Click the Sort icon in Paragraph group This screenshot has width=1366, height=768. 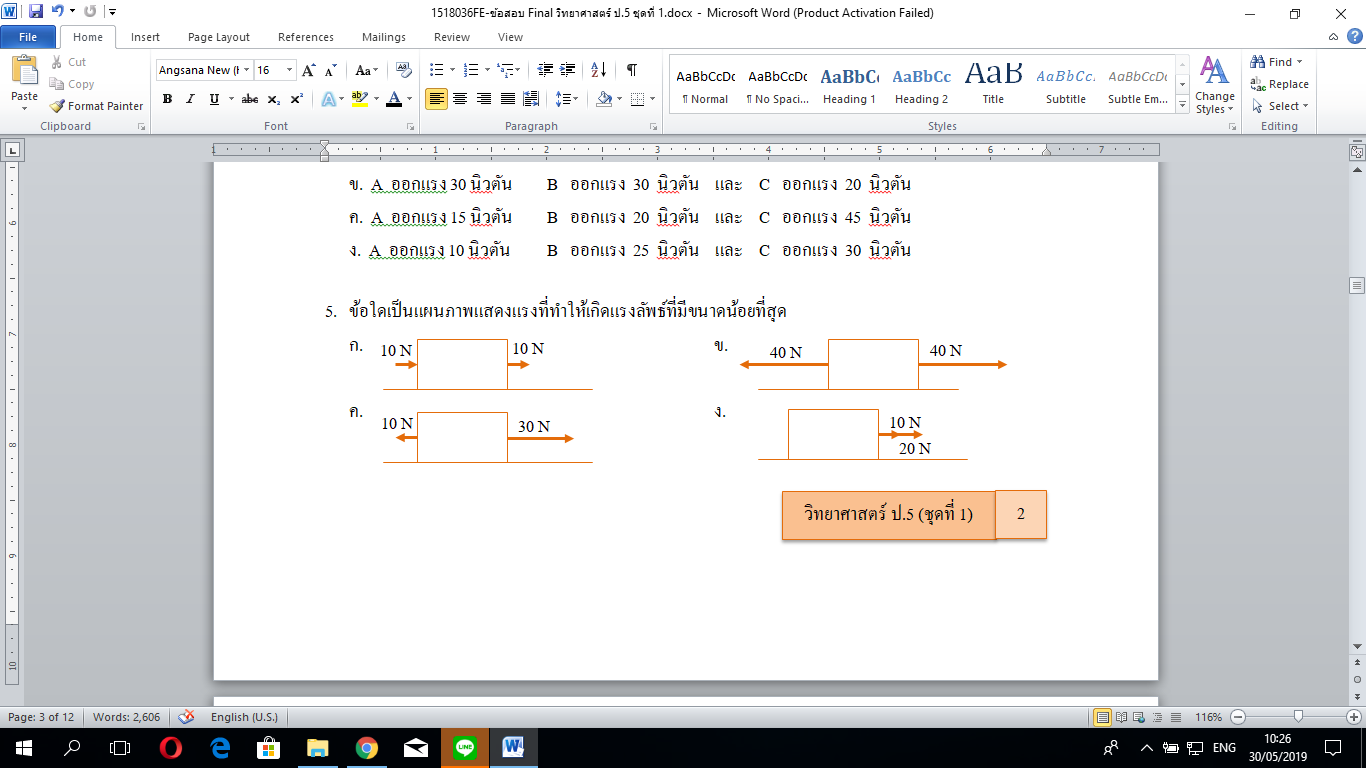[599, 70]
